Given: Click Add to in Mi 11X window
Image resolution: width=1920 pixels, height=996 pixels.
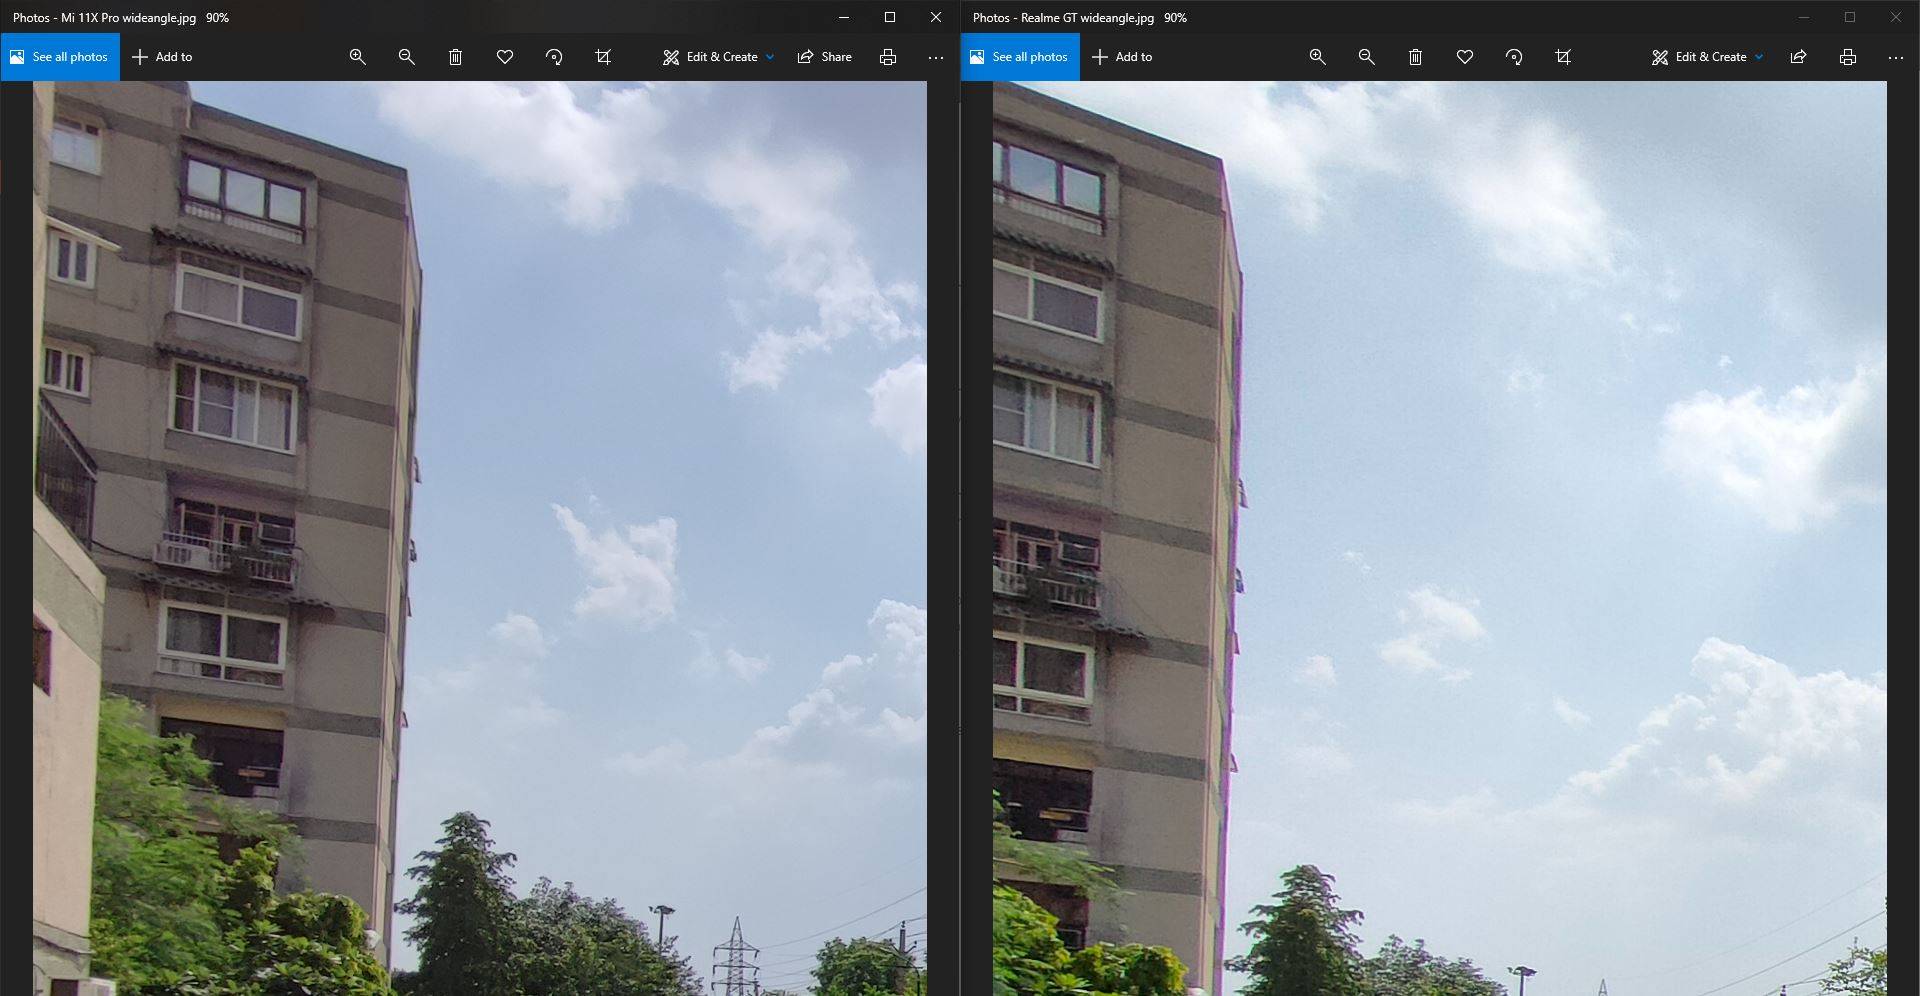Looking at the screenshot, I should (x=162, y=57).
